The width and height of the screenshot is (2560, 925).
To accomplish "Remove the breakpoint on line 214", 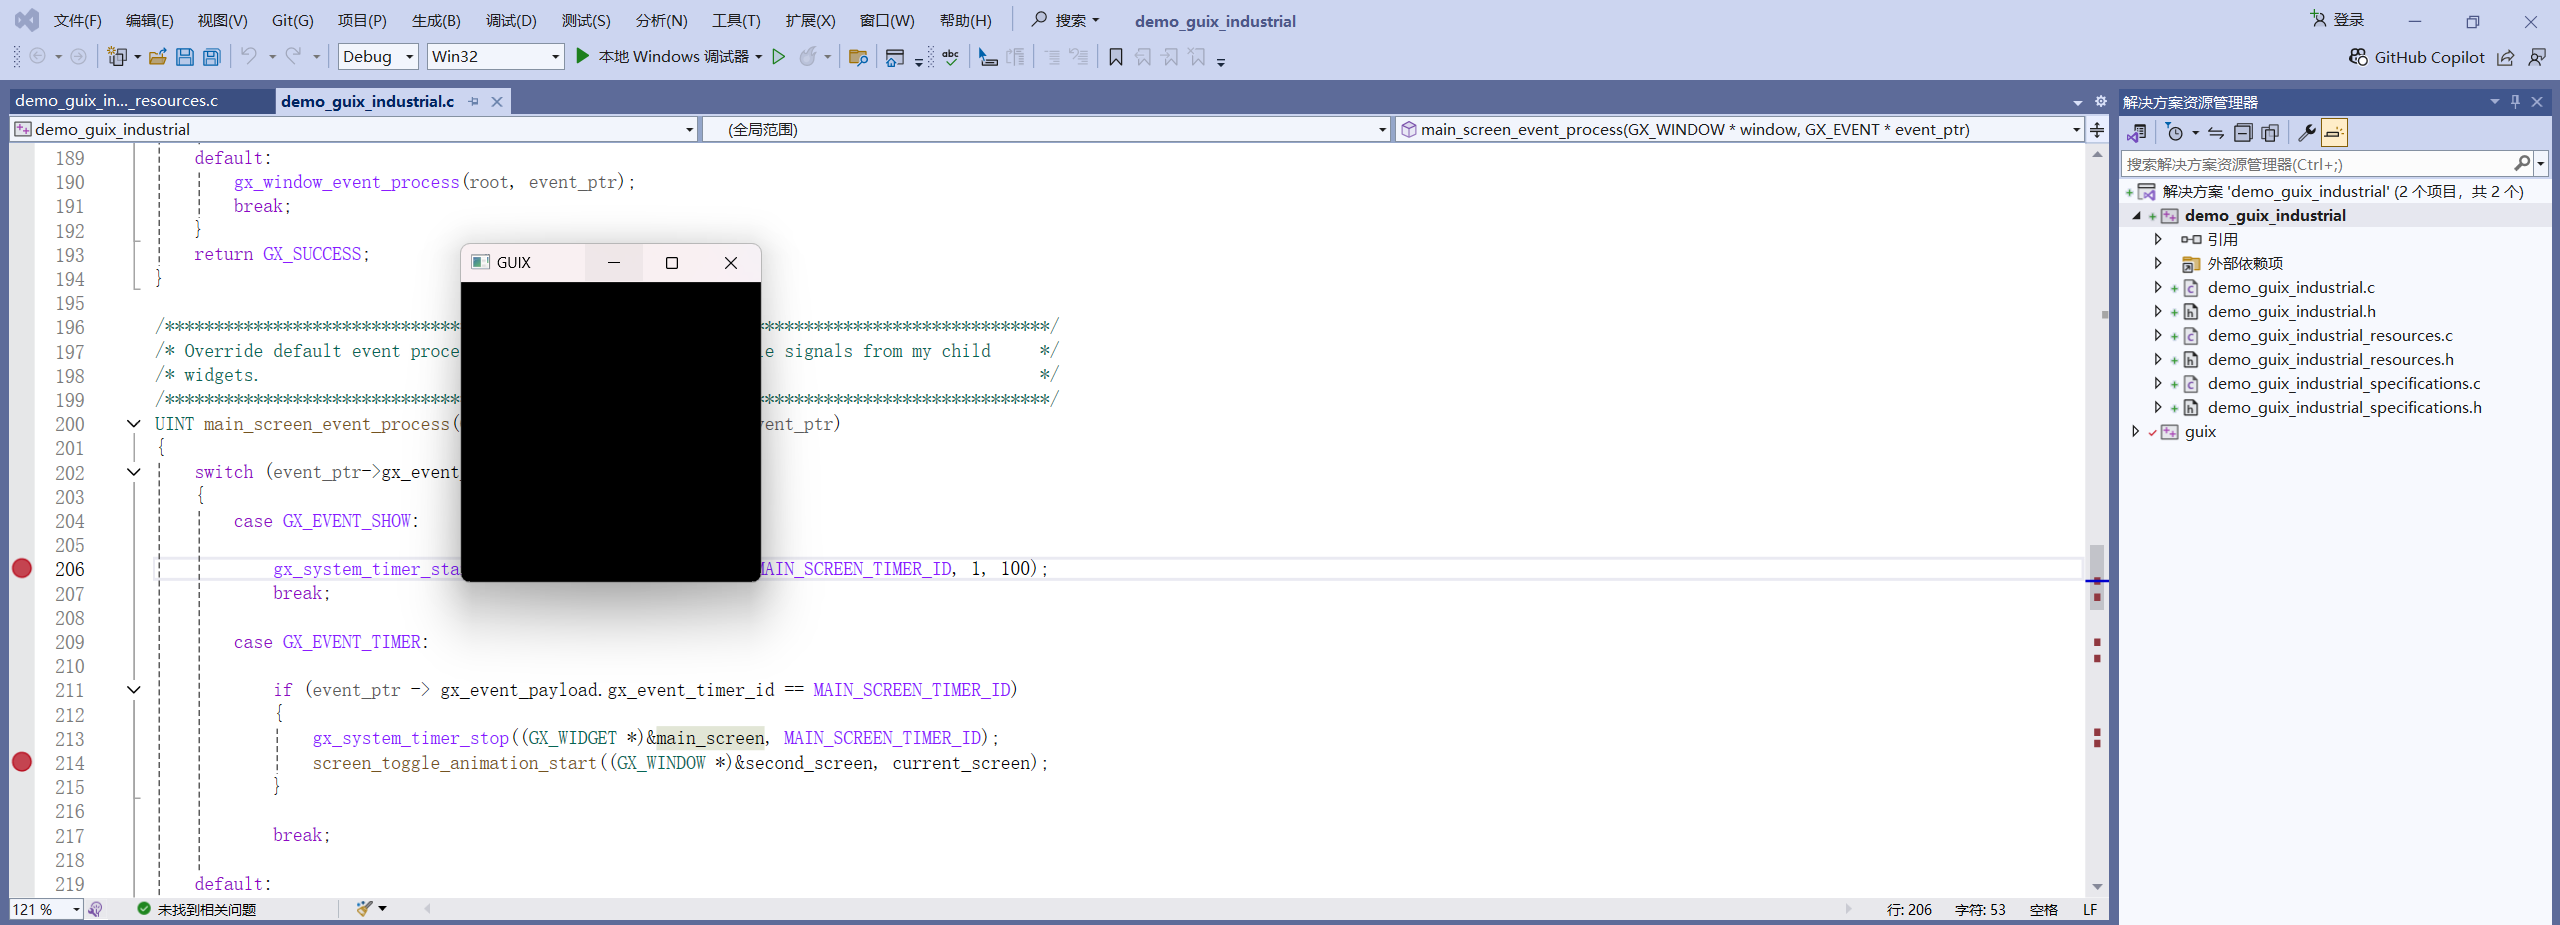I will (x=22, y=762).
